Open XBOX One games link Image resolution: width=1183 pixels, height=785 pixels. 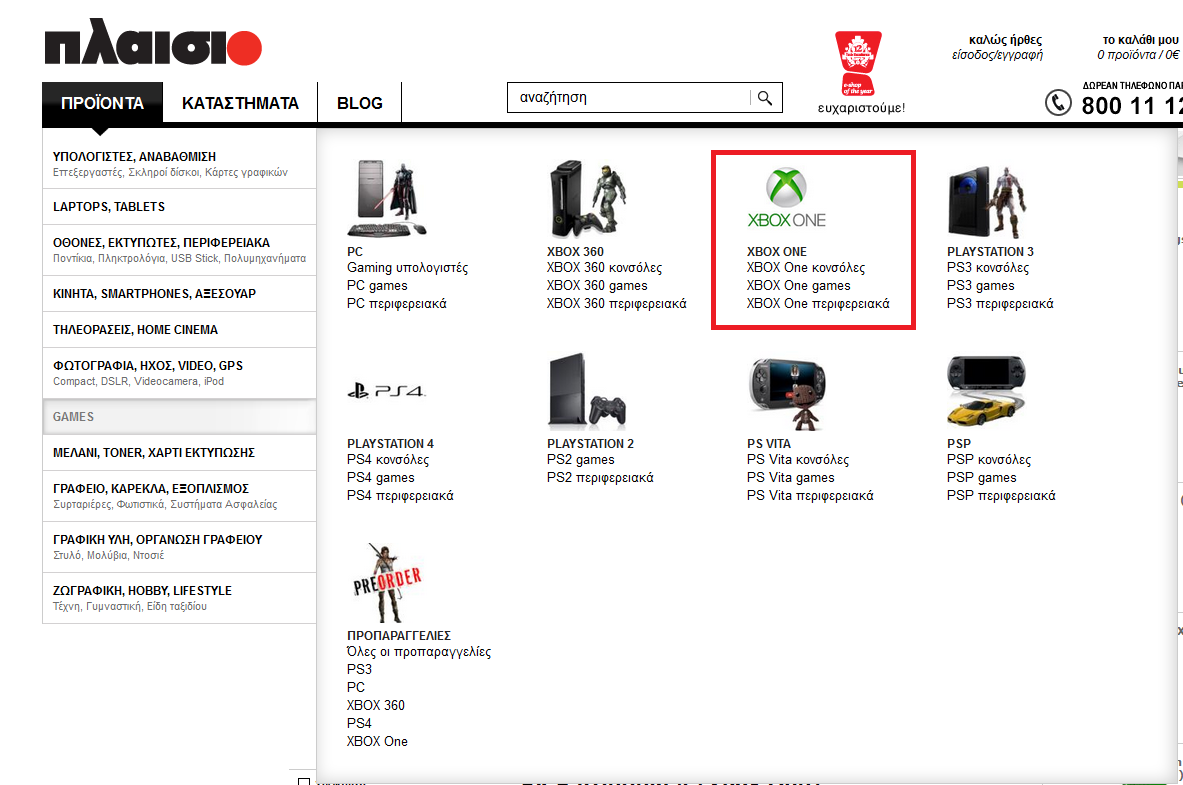coord(799,286)
